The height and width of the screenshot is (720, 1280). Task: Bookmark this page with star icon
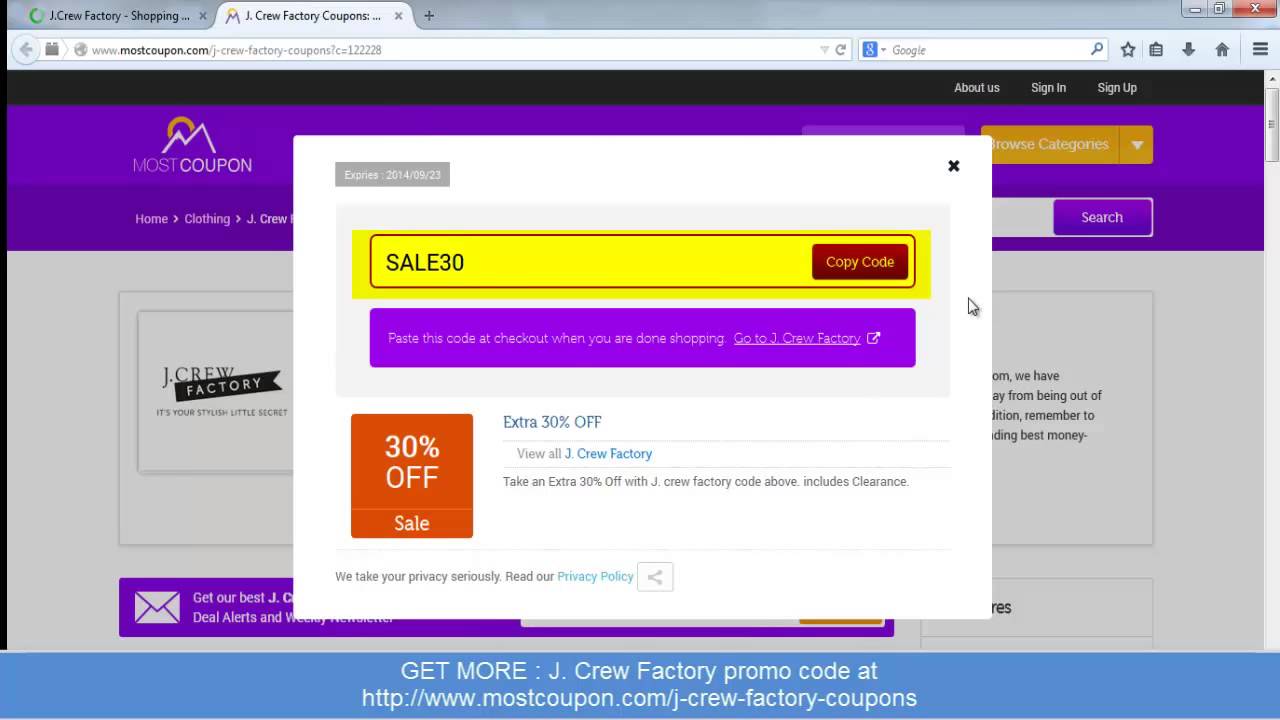pos(1128,49)
